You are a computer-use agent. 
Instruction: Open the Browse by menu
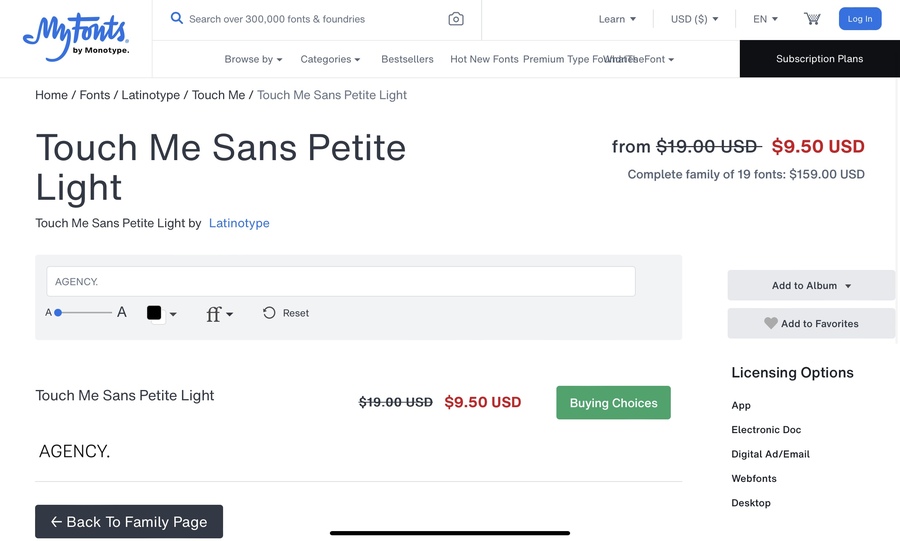(x=253, y=59)
